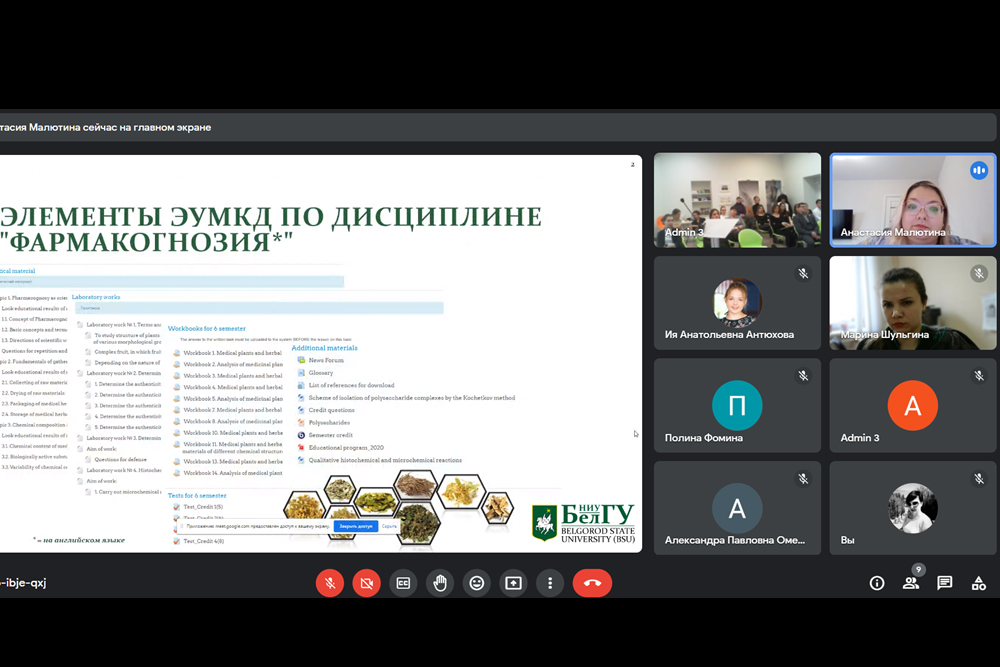Click the name label 'Ия Анатольевна Антюхова'
The height and width of the screenshot is (667, 1000).
(x=729, y=335)
